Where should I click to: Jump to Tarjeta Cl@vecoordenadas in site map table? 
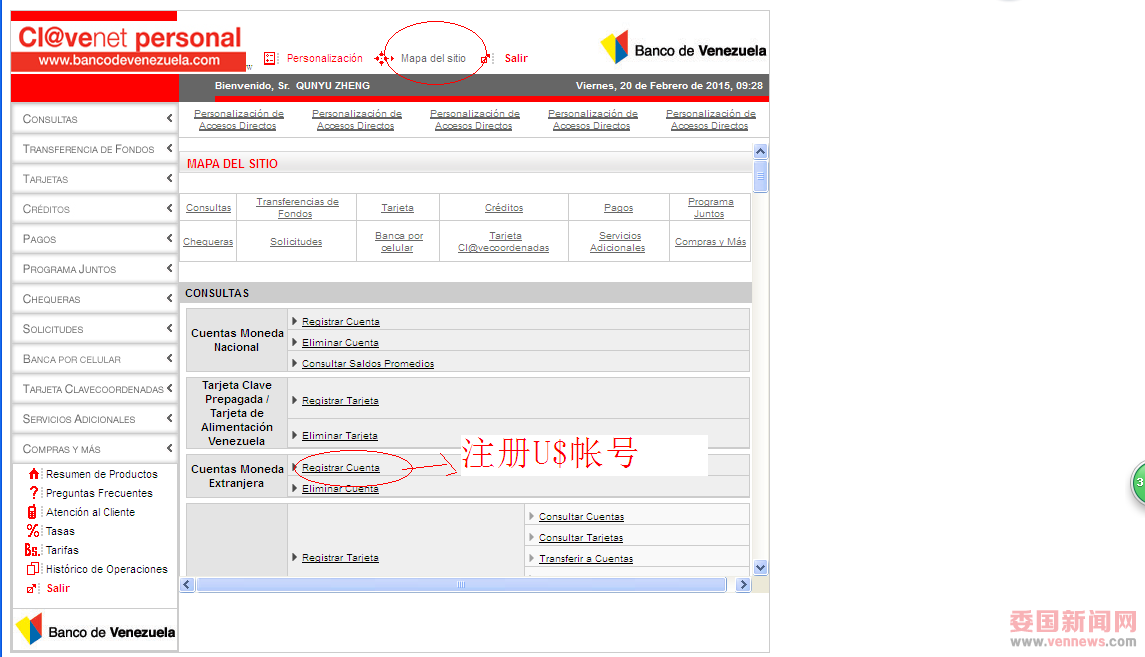(x=504, y=242)
